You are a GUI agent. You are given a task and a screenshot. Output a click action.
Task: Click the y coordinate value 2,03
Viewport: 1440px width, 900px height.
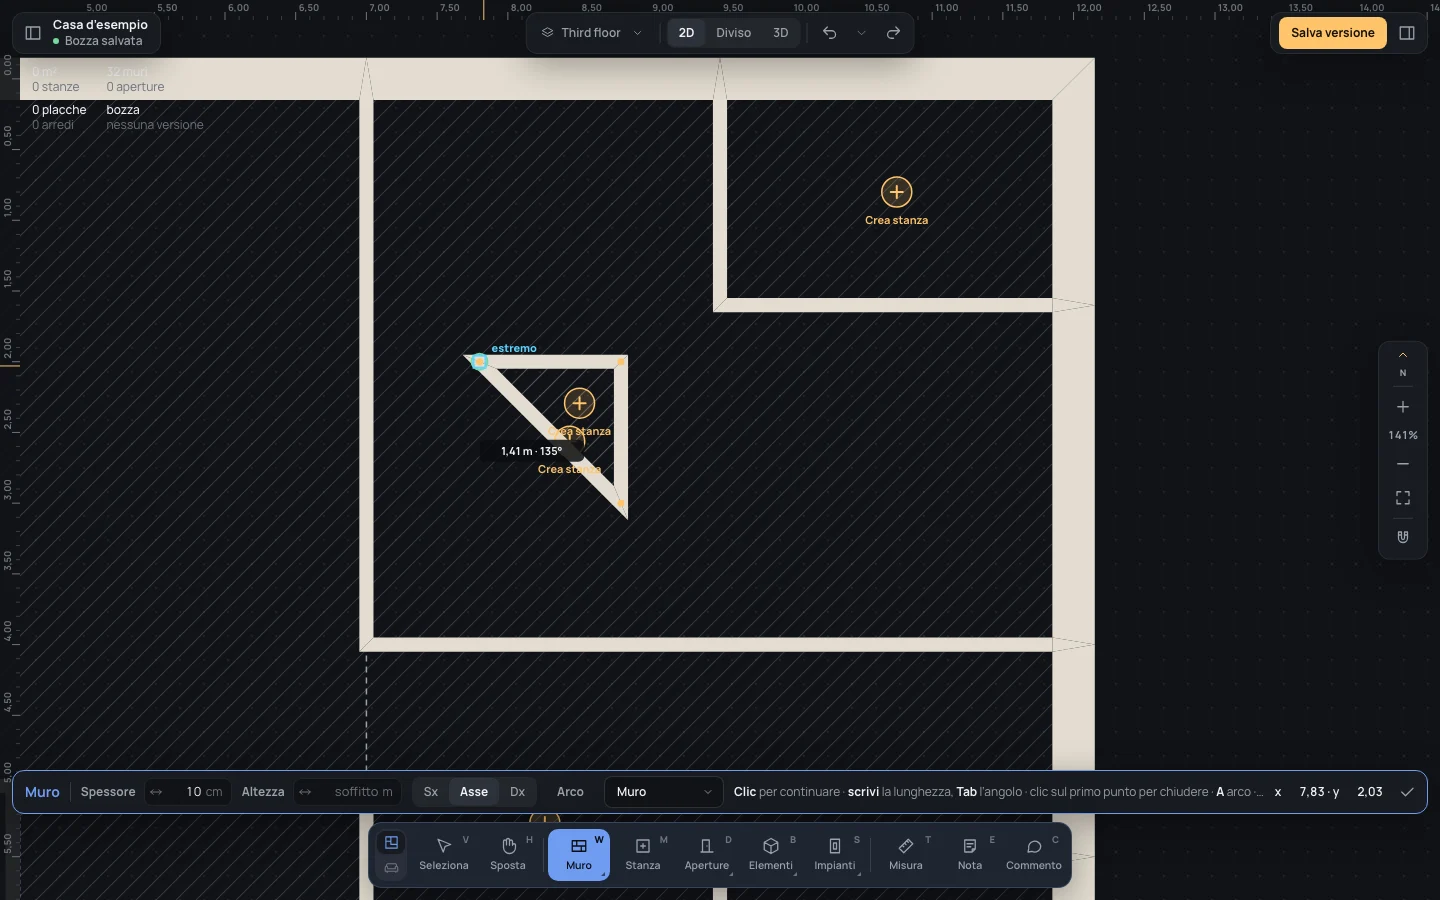(x=1370, y=792)
